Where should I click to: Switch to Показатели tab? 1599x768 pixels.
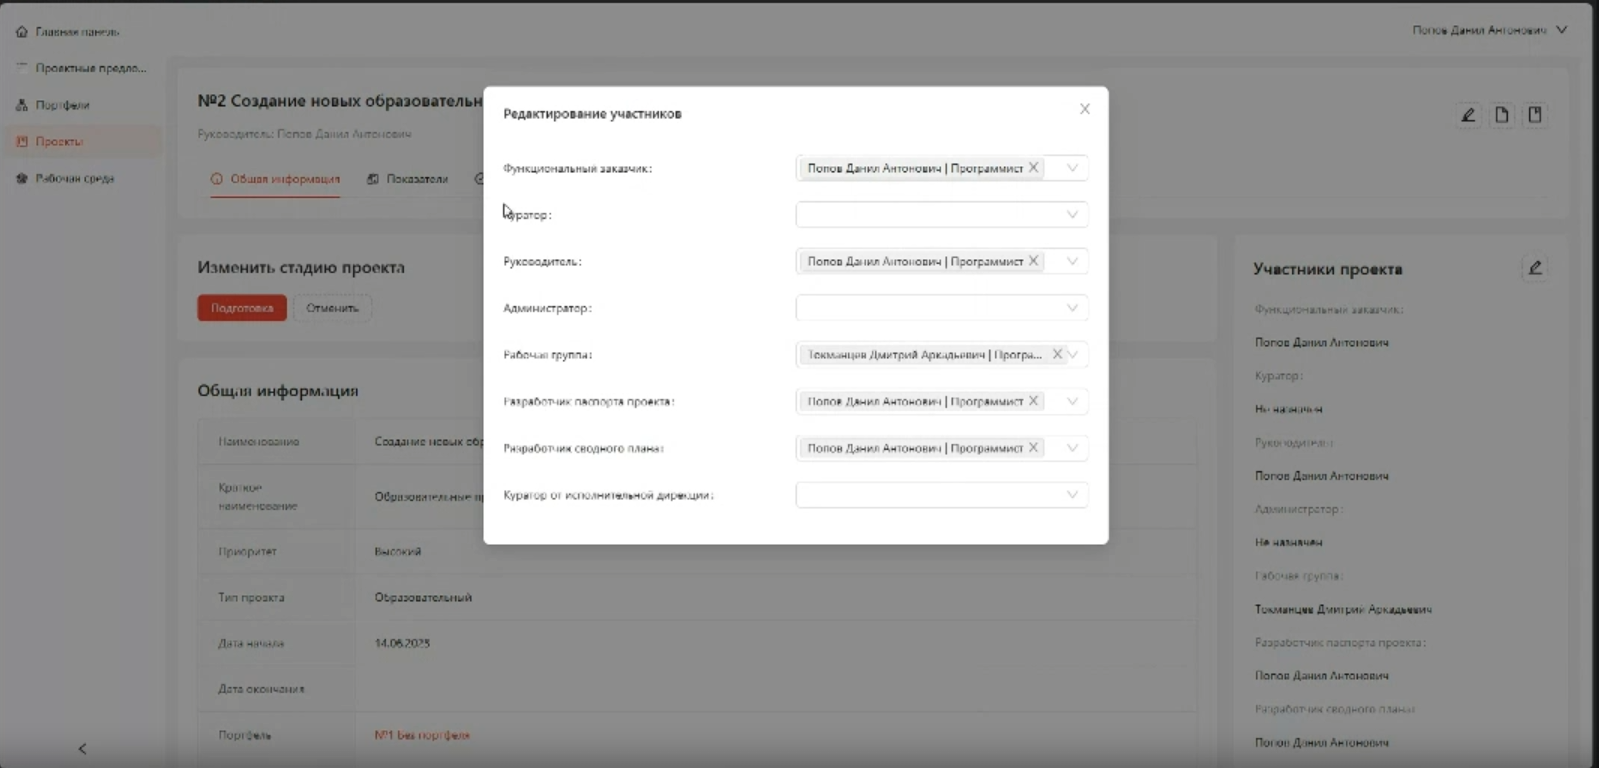click(x=408, y=179)
